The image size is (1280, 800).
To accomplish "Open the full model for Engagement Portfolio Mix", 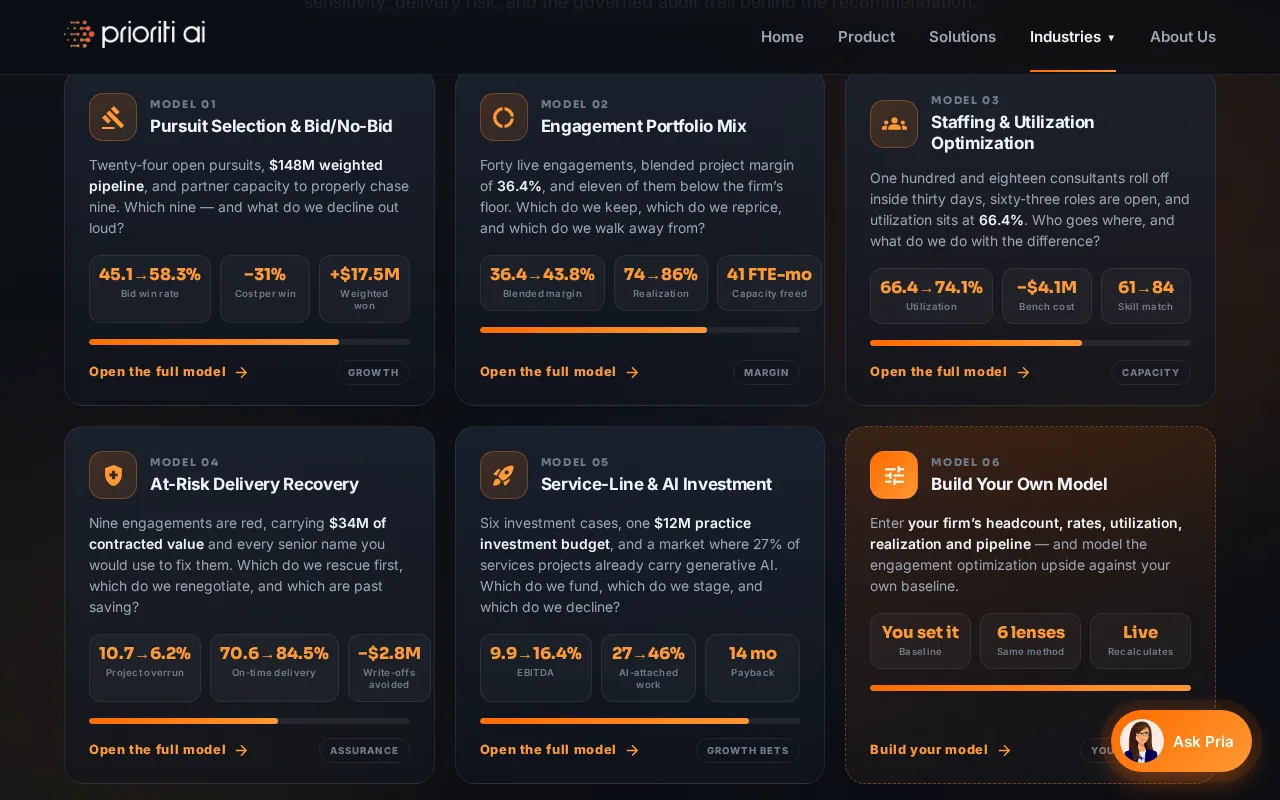I will tap(559, 372).
